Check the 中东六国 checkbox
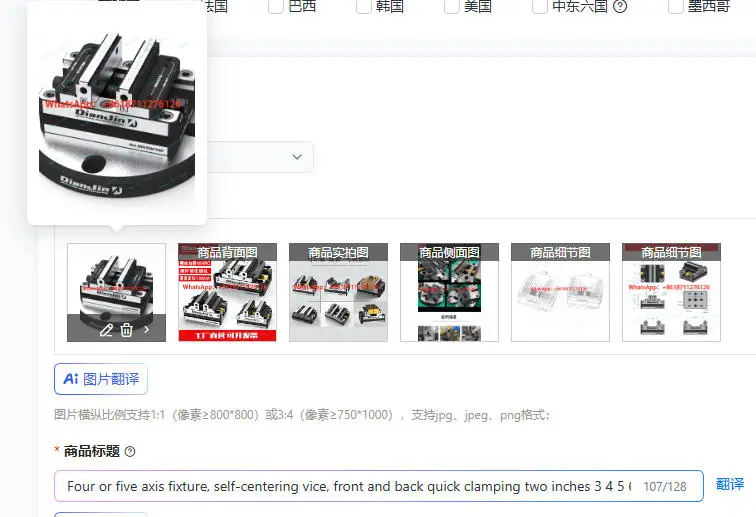This screenshot has width=756, height=517. pyautogui.click(x=540, y=6)
